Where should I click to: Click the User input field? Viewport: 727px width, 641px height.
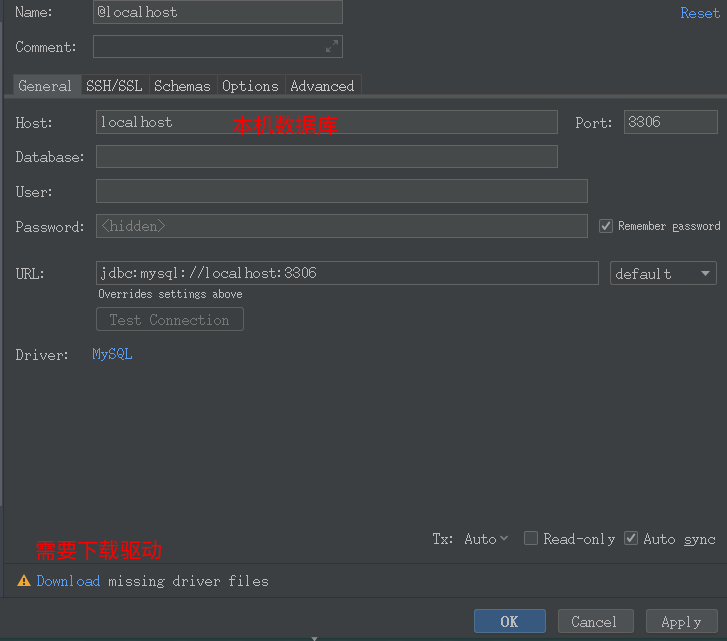coord(342,191)
